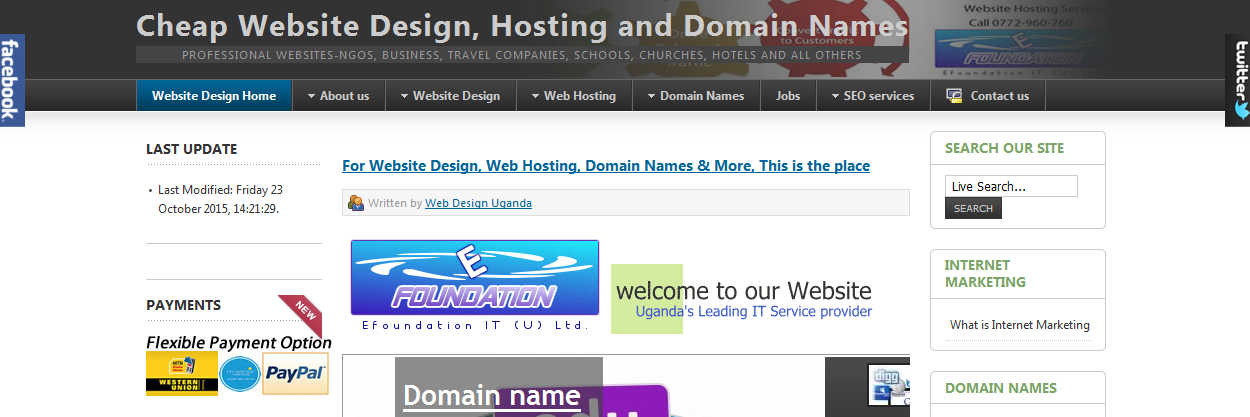This screenshot has width=1250, height=417.
Task: Open the Jobs menu item
Action: point(788,96)
